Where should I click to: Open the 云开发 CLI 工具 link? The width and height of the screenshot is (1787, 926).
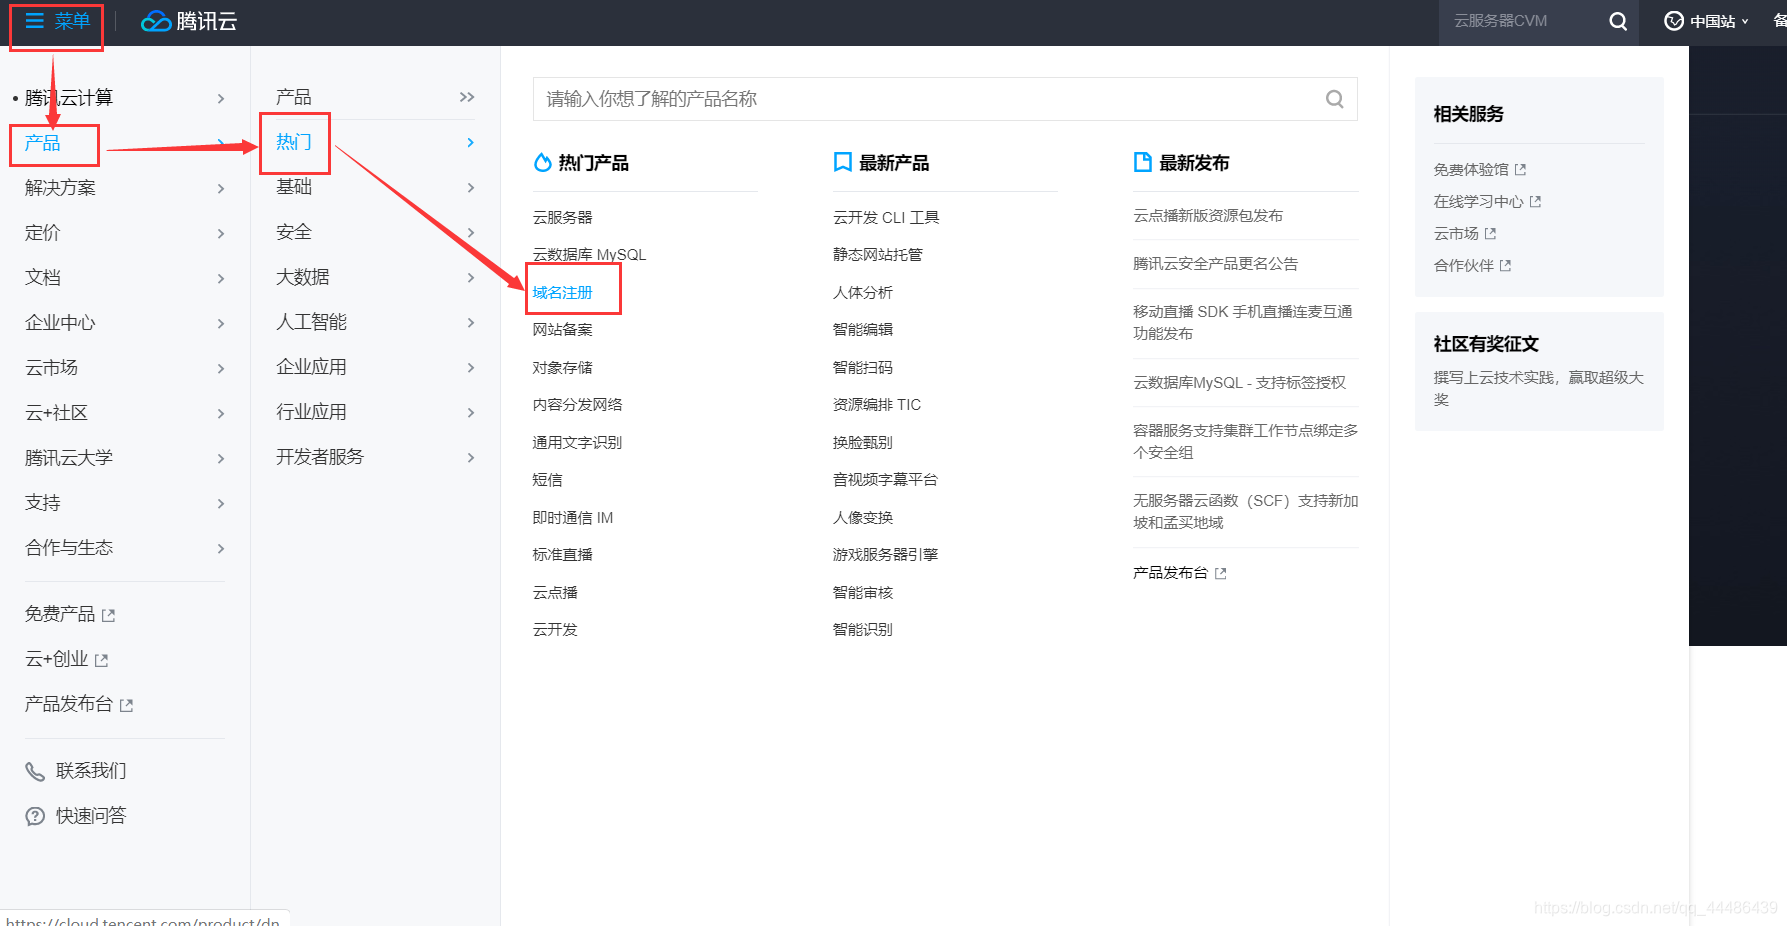(x=886, y=217)
